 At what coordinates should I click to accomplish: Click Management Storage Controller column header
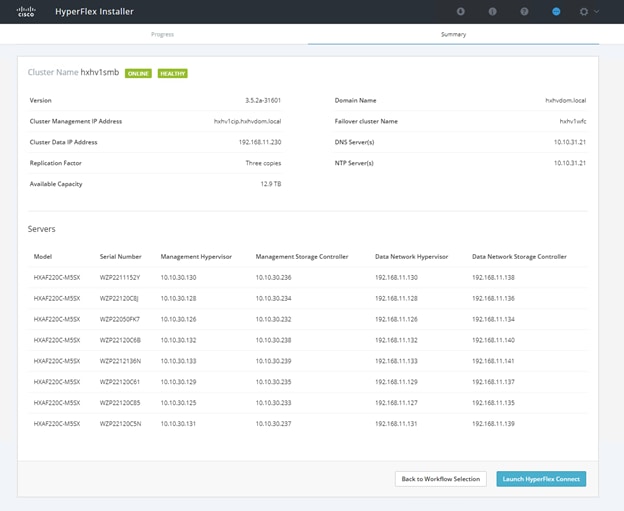[302, 257]
